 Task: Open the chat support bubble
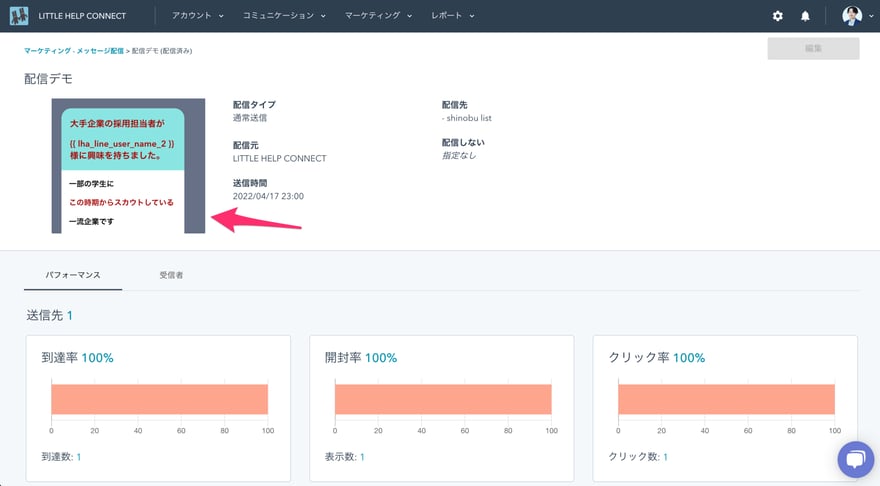click(855, 459)
